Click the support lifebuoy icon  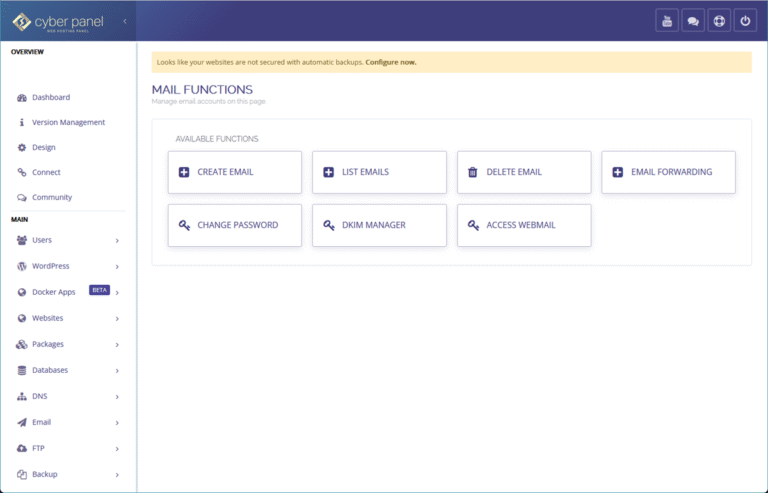click(x=719, y=21)
